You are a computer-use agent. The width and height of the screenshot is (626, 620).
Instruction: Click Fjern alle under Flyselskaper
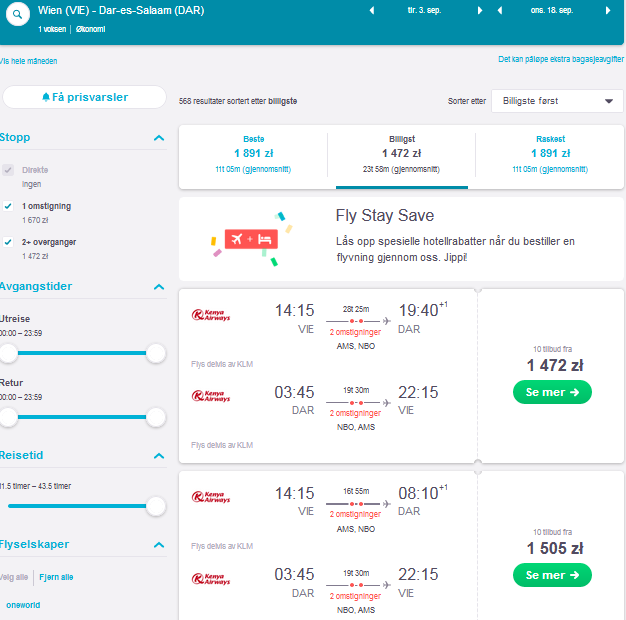tap(56, 577)
